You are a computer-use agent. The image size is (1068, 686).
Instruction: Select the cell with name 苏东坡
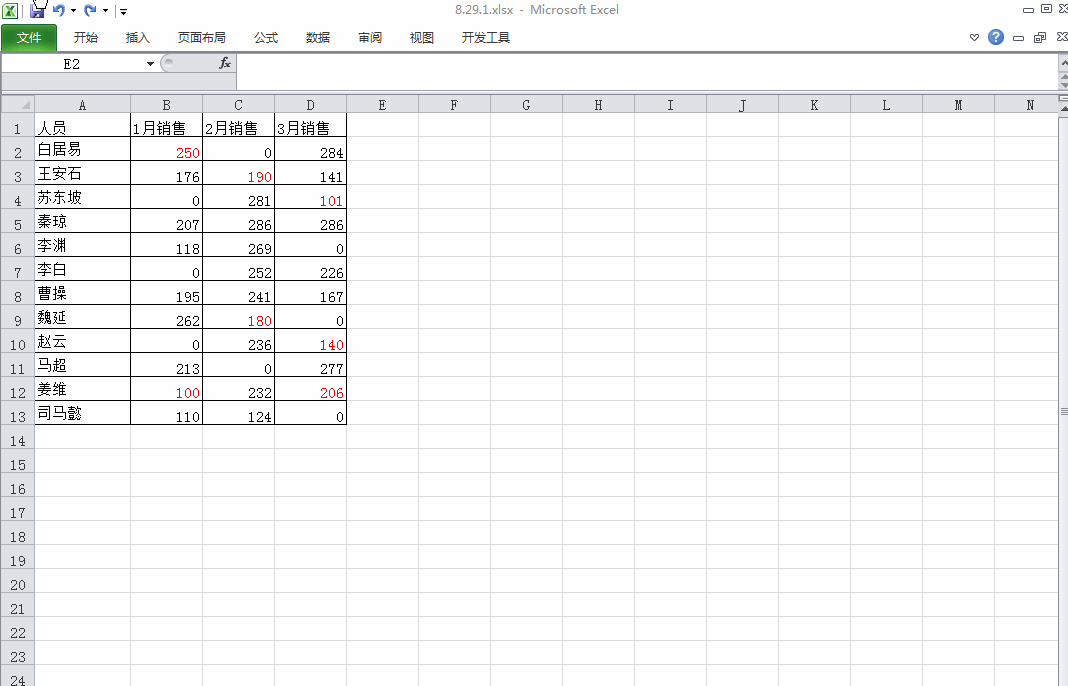(x=82, y=197)
